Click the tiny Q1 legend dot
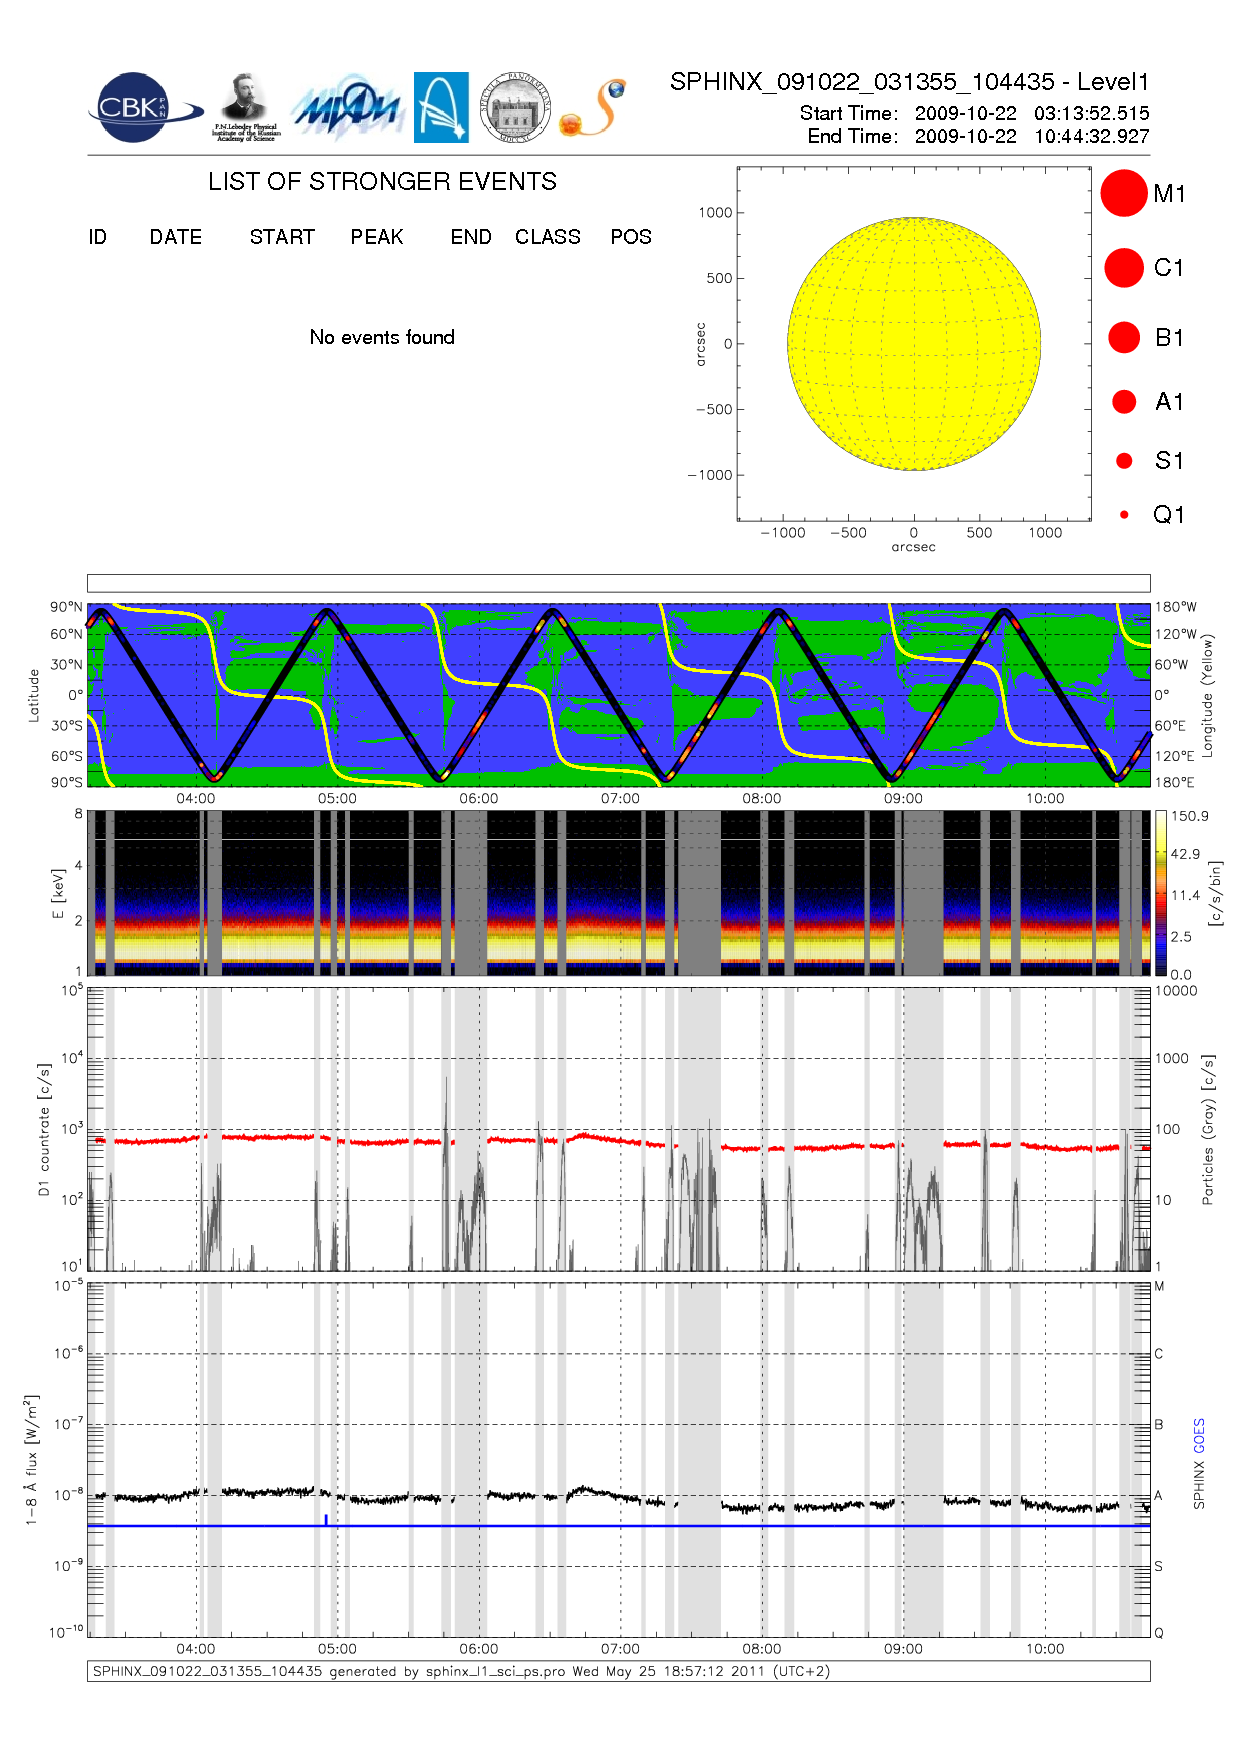 click(x=1124, y=515)
